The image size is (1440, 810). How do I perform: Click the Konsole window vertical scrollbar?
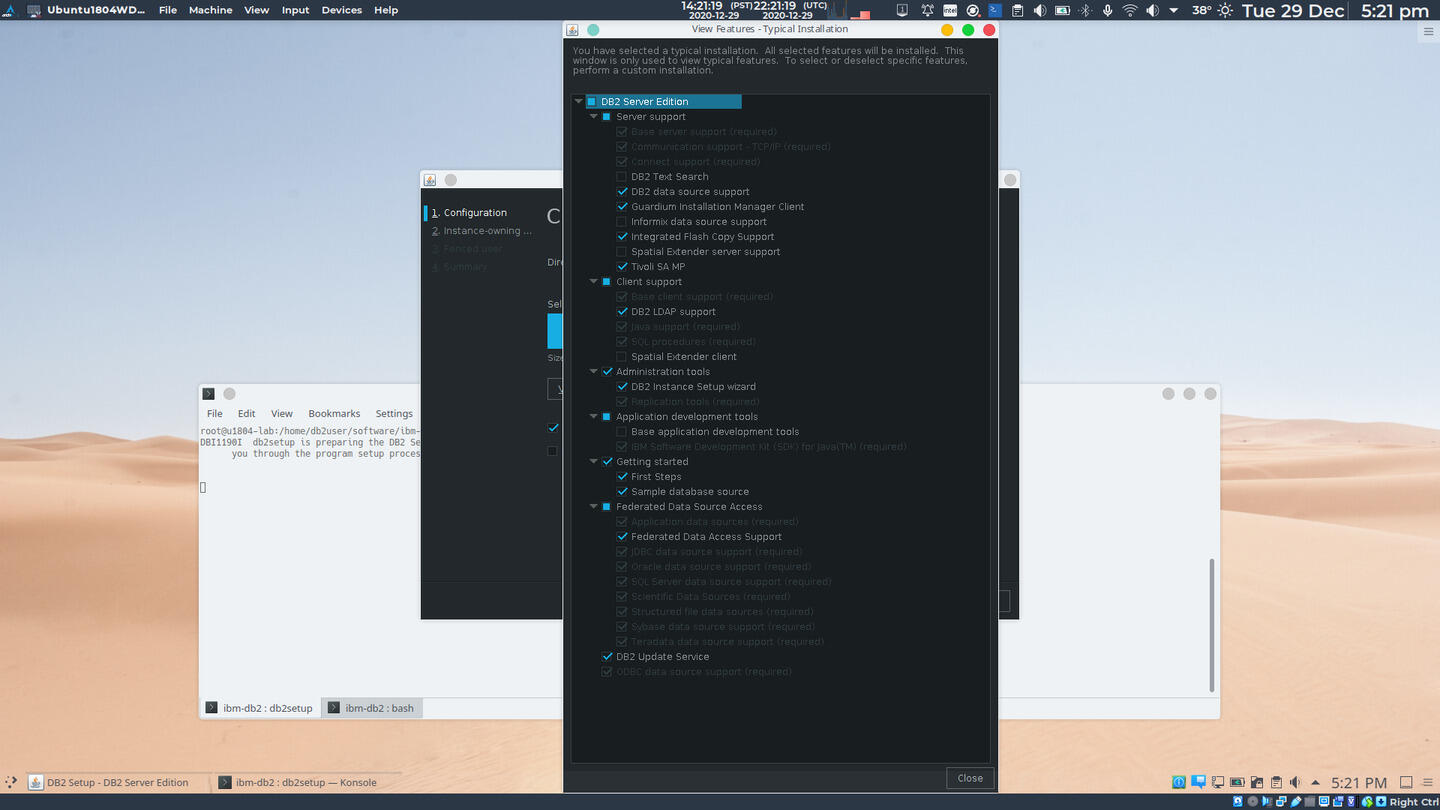click(1212, 625)
